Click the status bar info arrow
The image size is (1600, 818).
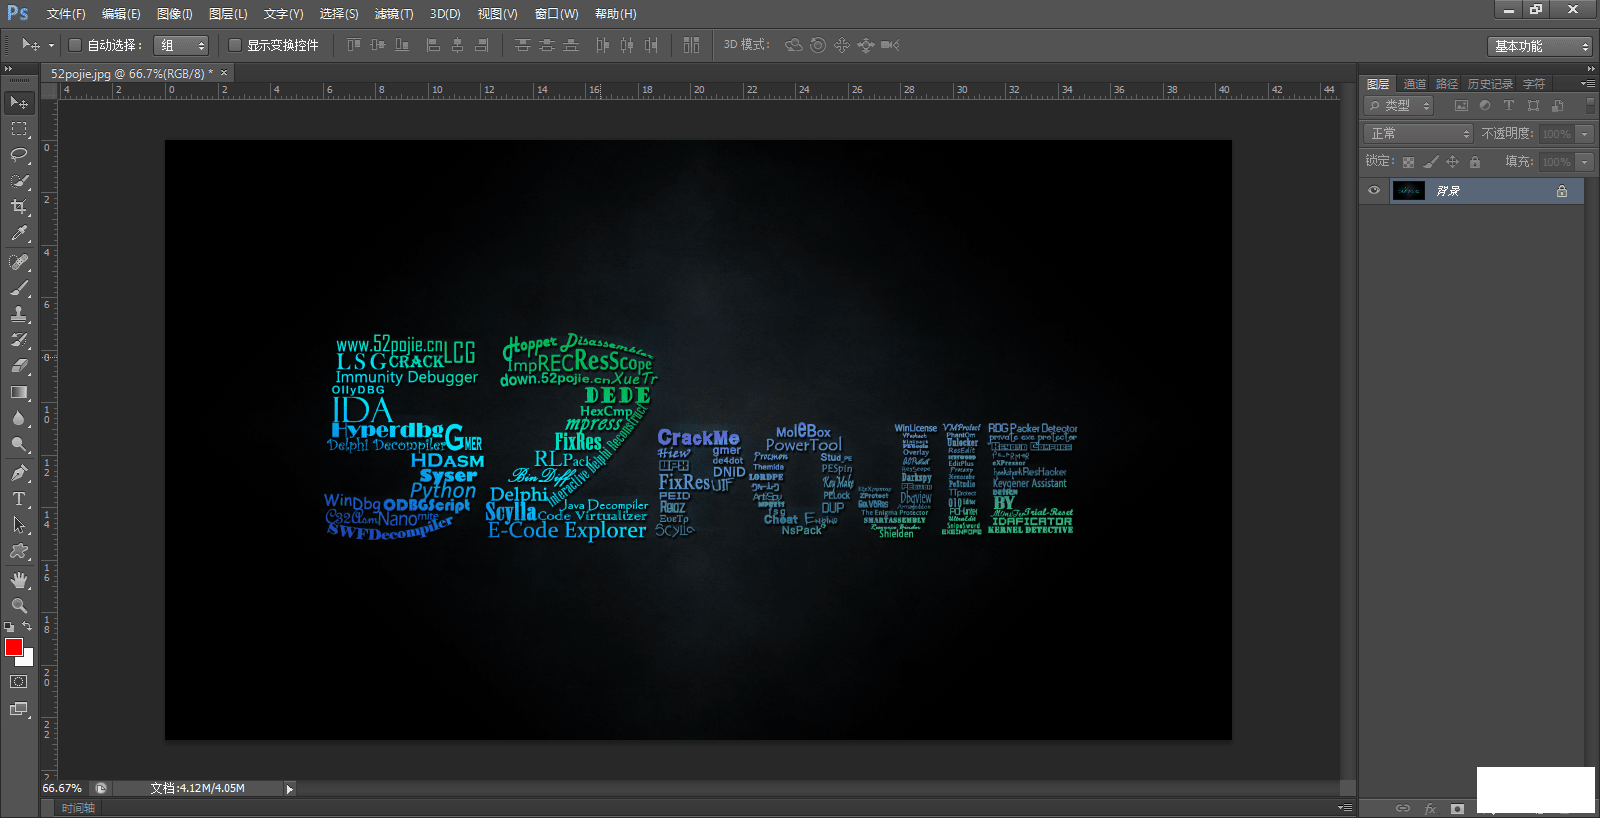click(x=290, y=789)
